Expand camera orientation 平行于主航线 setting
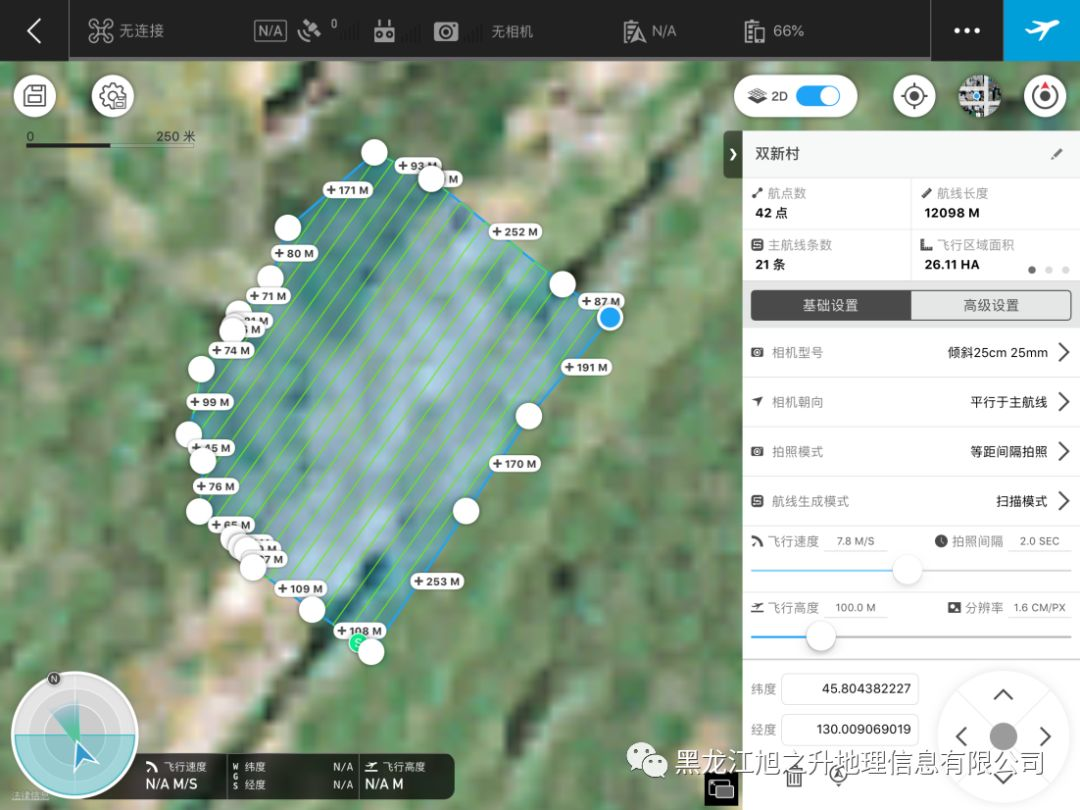 (1063, 401)
